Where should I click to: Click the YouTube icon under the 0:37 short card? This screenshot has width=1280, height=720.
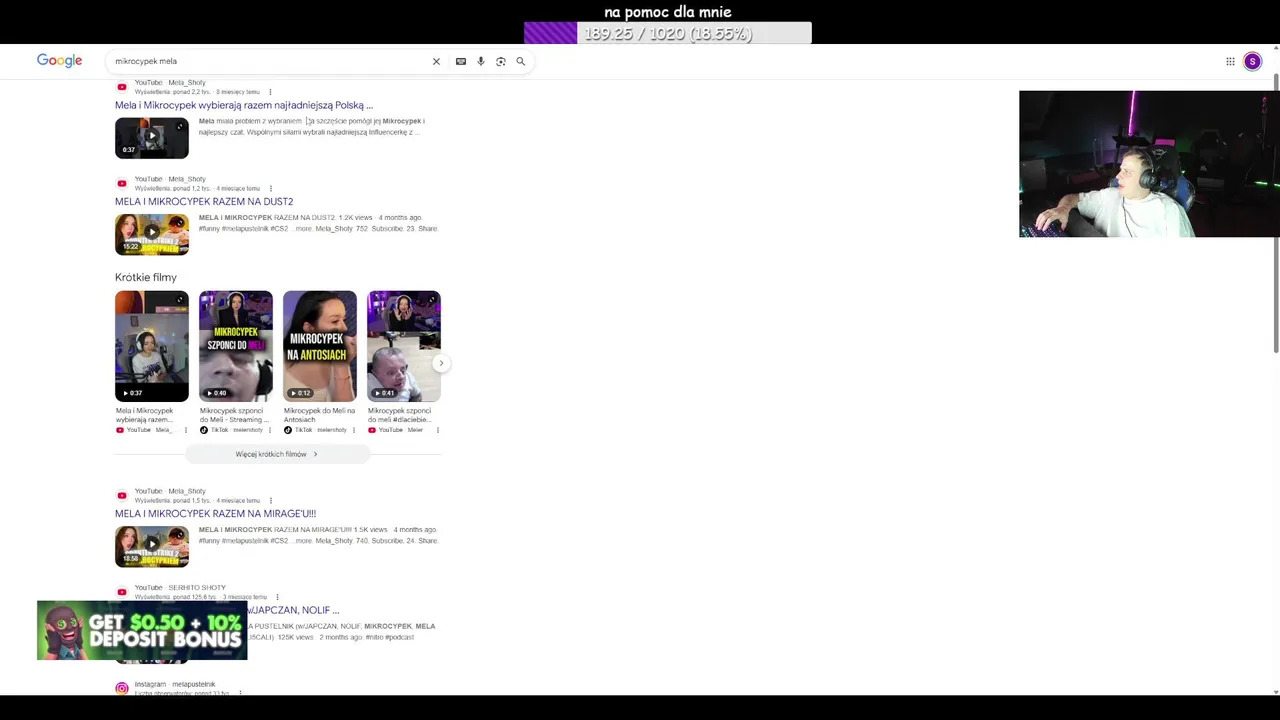pos(120,430)
